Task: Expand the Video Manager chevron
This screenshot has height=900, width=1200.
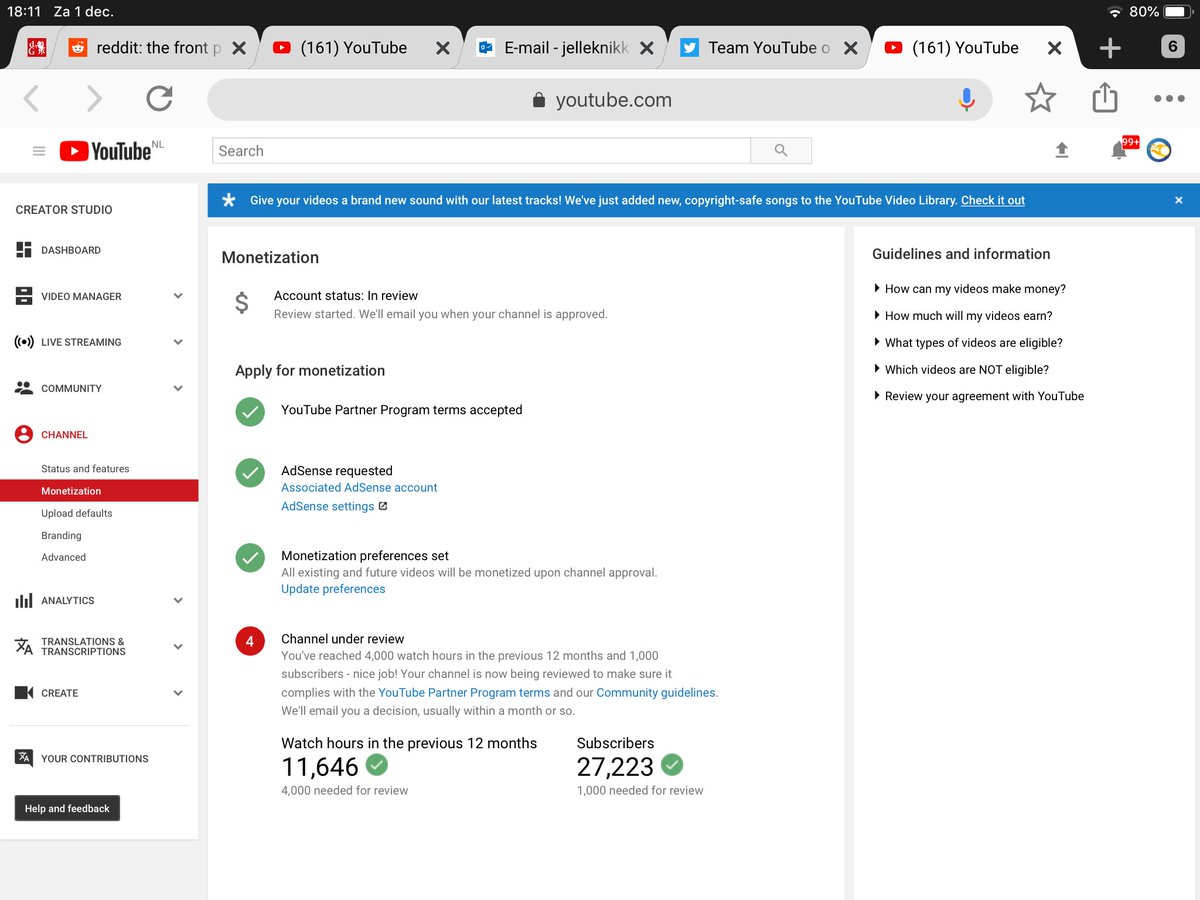Action: point(178,296)
